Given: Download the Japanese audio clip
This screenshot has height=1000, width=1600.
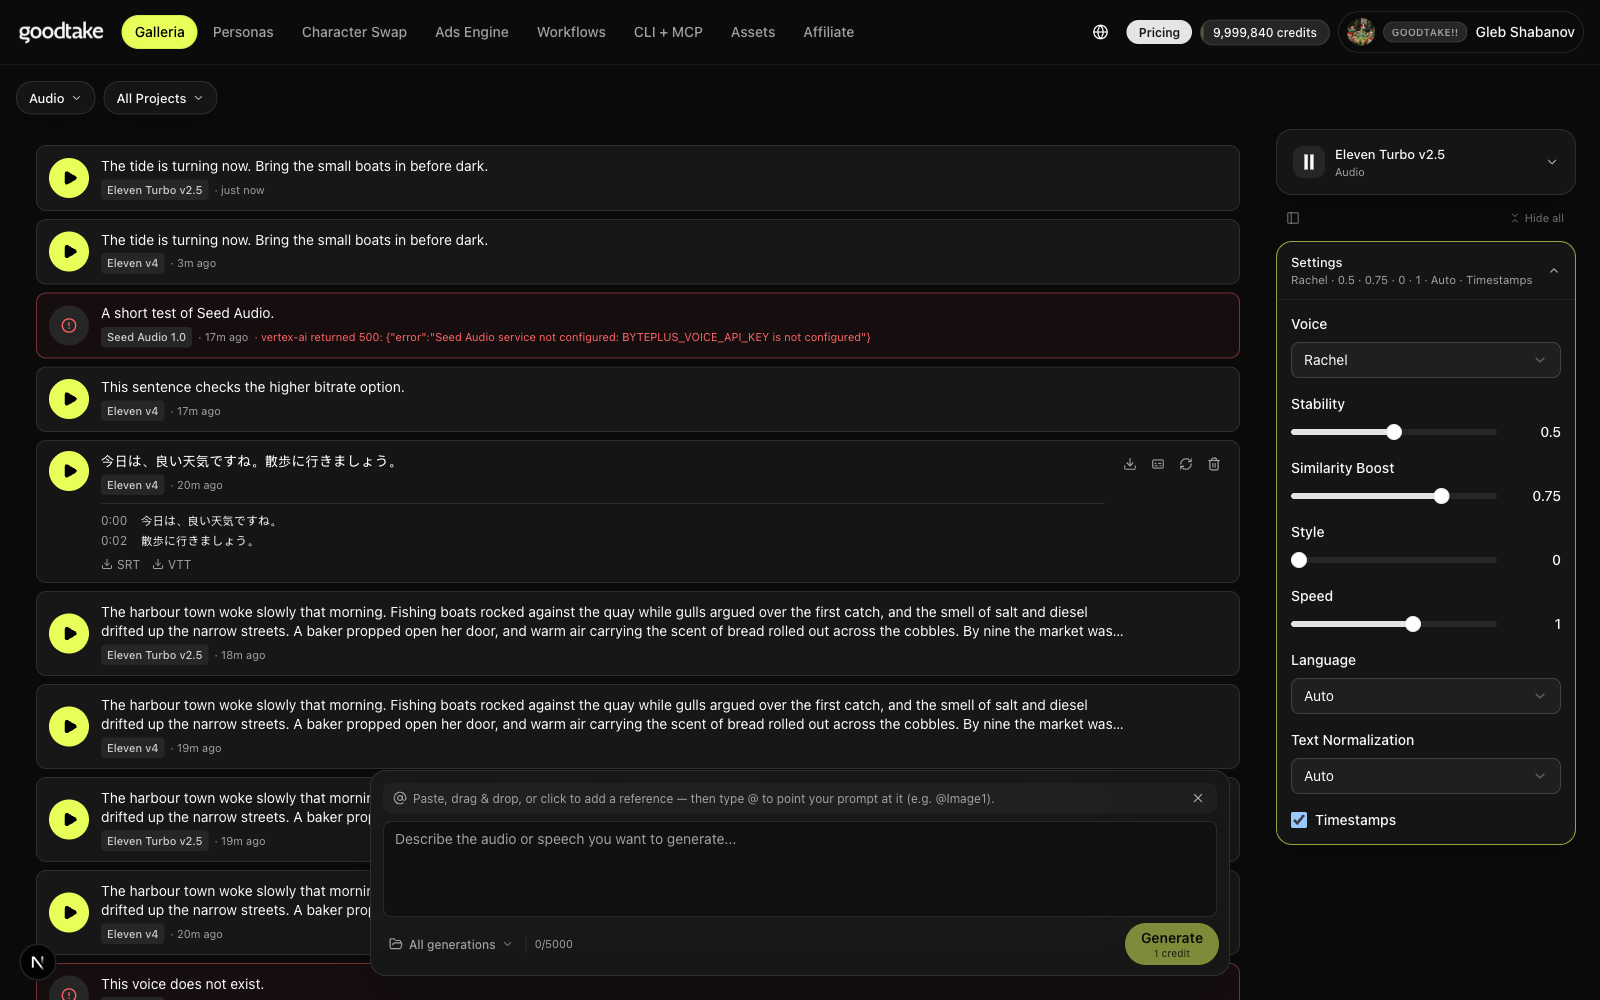Looking at the screenshot, I should (x=1130, y=464).
